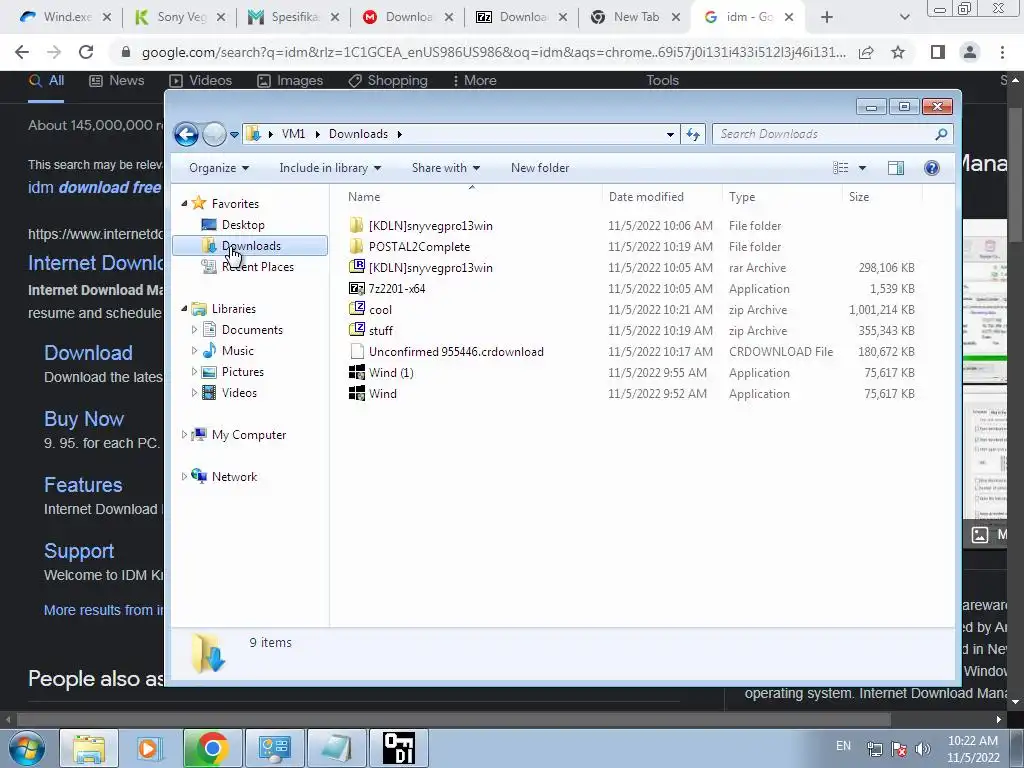Open Chrome from the taskbar
This screenshot has width=1024, height=768.
click(x=212, y=748)
